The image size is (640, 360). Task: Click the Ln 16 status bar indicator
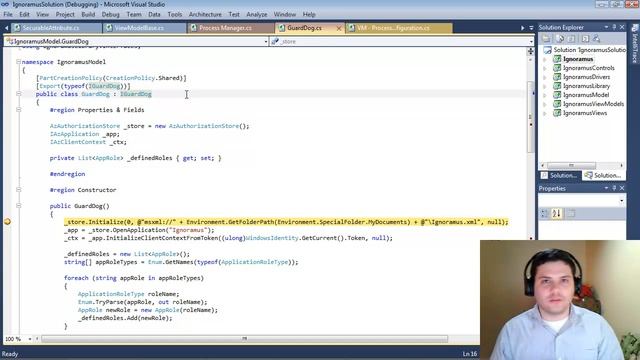coord(470,354)
